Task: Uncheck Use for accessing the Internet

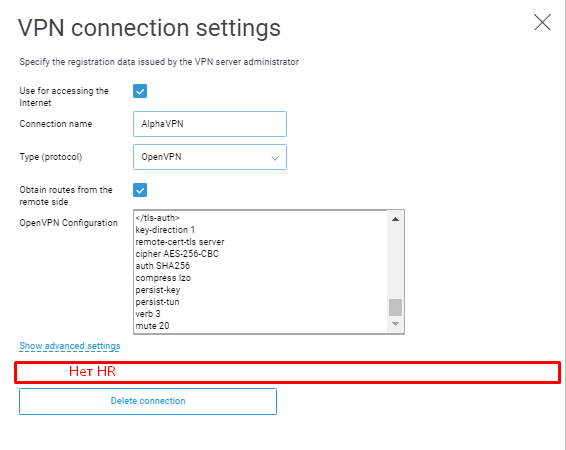Action: (140, 91)
